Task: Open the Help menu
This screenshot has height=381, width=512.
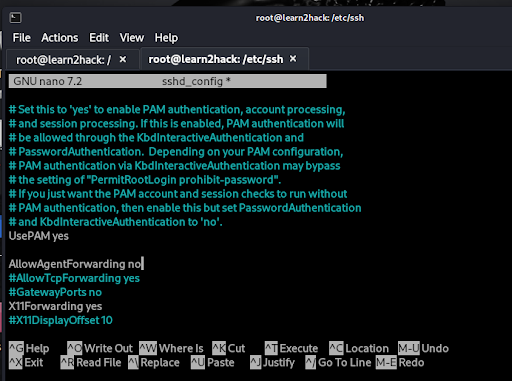Action: [x=166, y=38]
